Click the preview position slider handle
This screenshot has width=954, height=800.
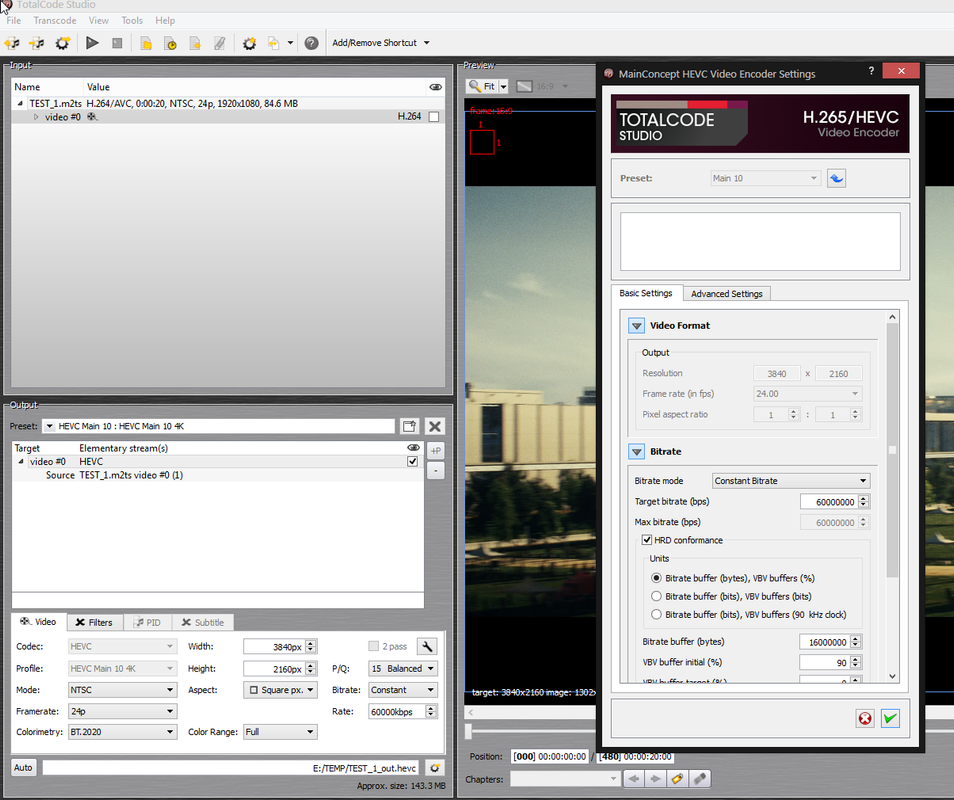point(468,731)
